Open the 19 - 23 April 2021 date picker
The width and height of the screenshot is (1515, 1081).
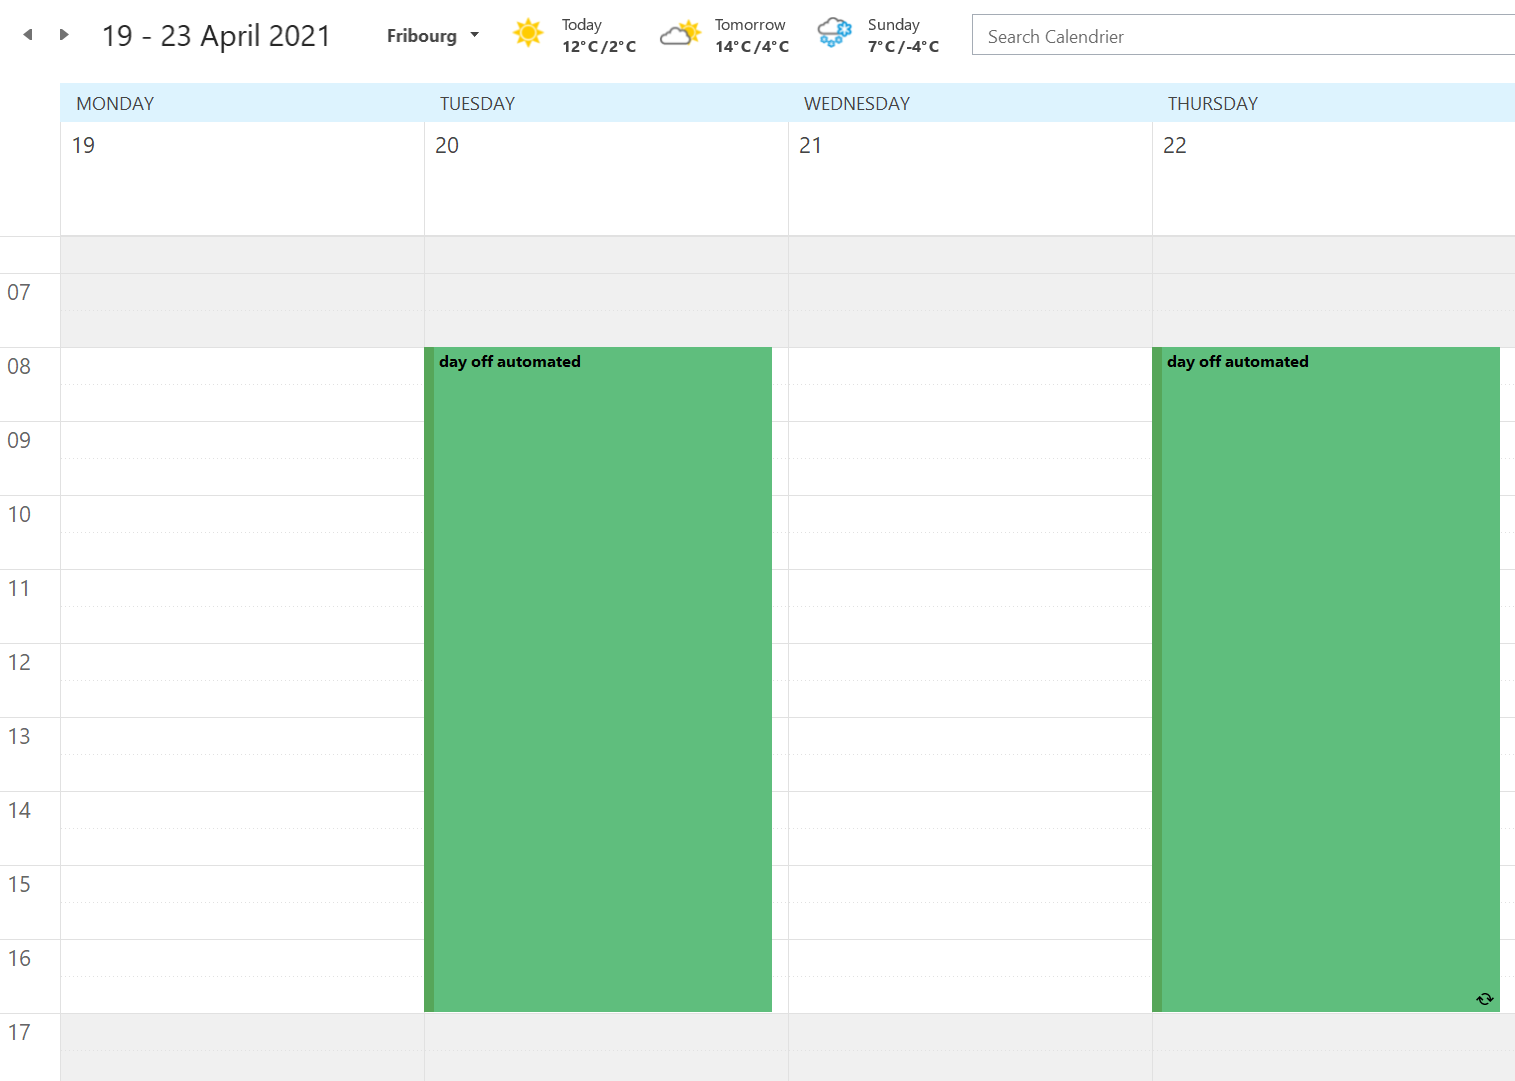216,36
